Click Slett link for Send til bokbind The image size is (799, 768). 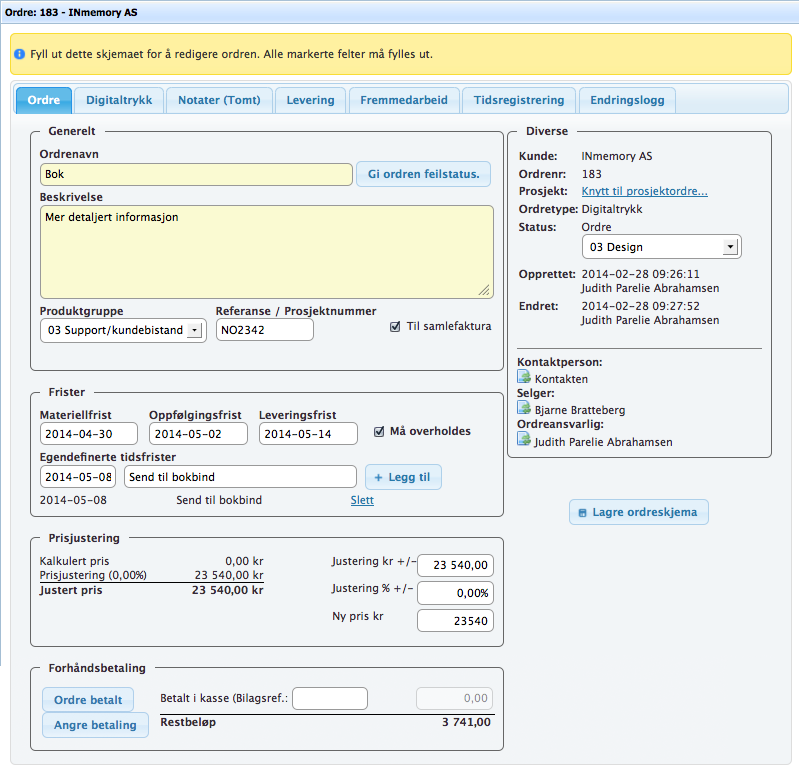click(362, 500)
